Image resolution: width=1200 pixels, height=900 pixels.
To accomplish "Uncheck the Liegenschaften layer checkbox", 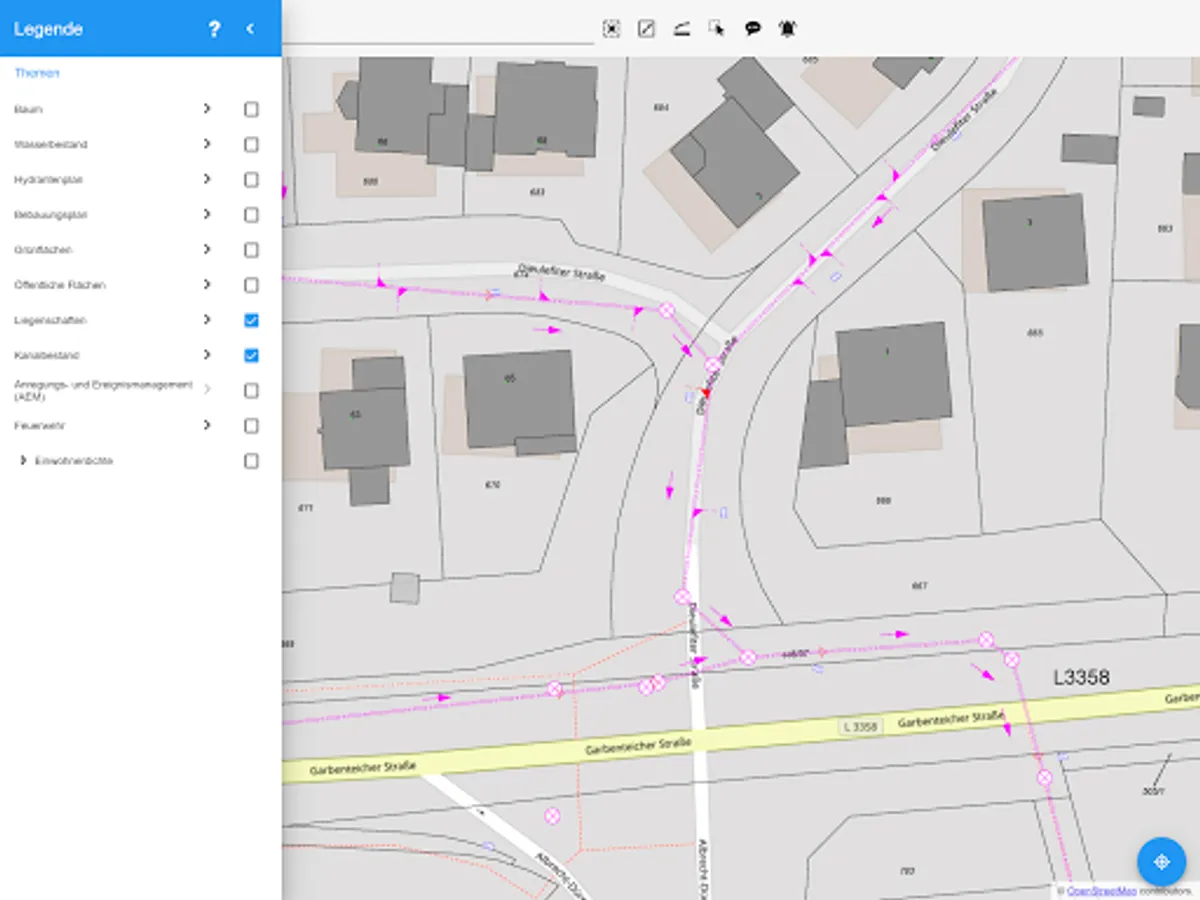I will tap(251, 320).
